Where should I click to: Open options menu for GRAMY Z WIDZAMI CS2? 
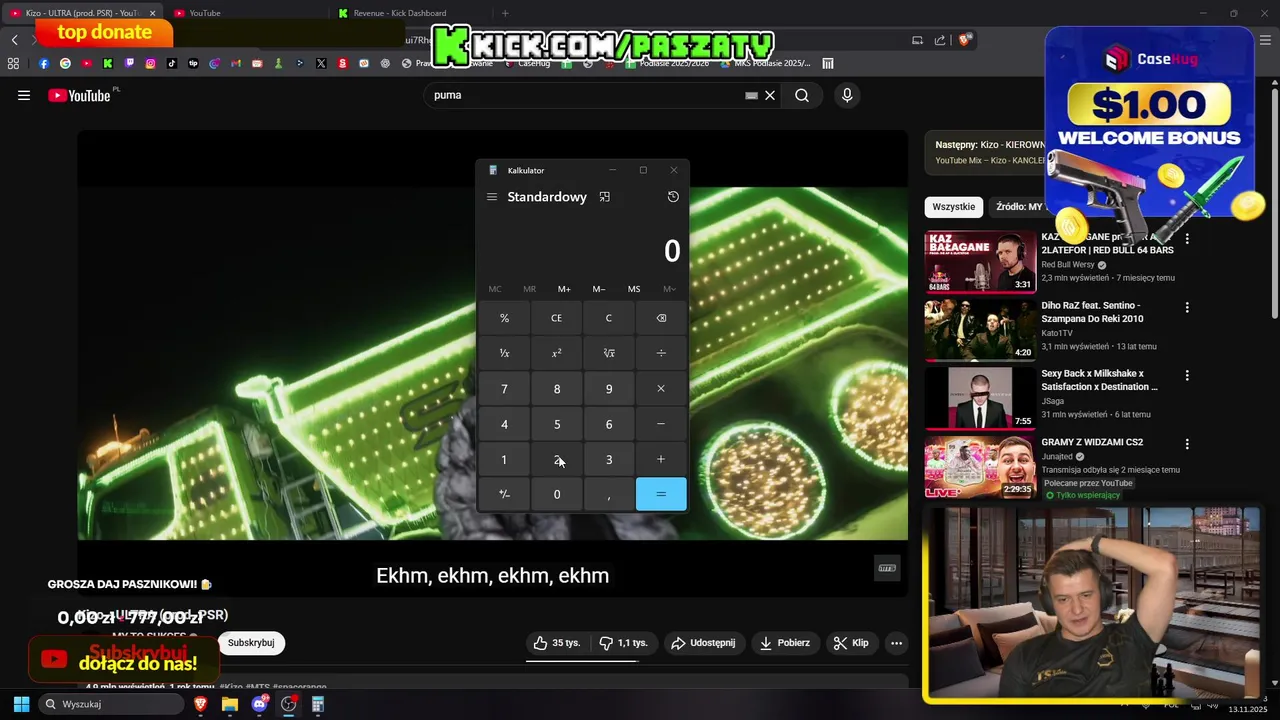1187,443
